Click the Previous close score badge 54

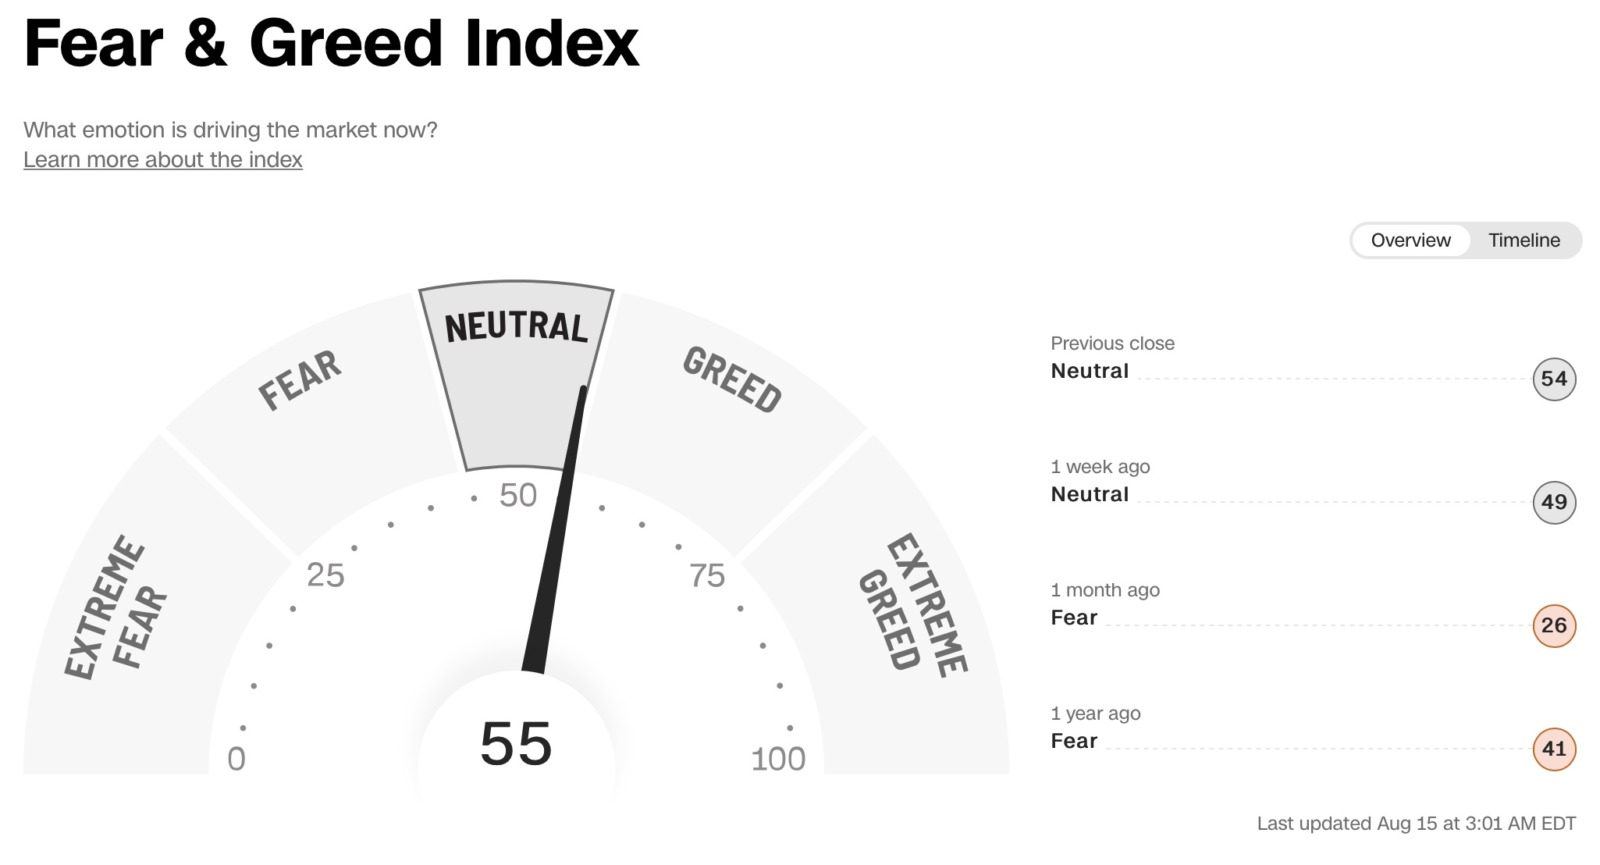1553,379
